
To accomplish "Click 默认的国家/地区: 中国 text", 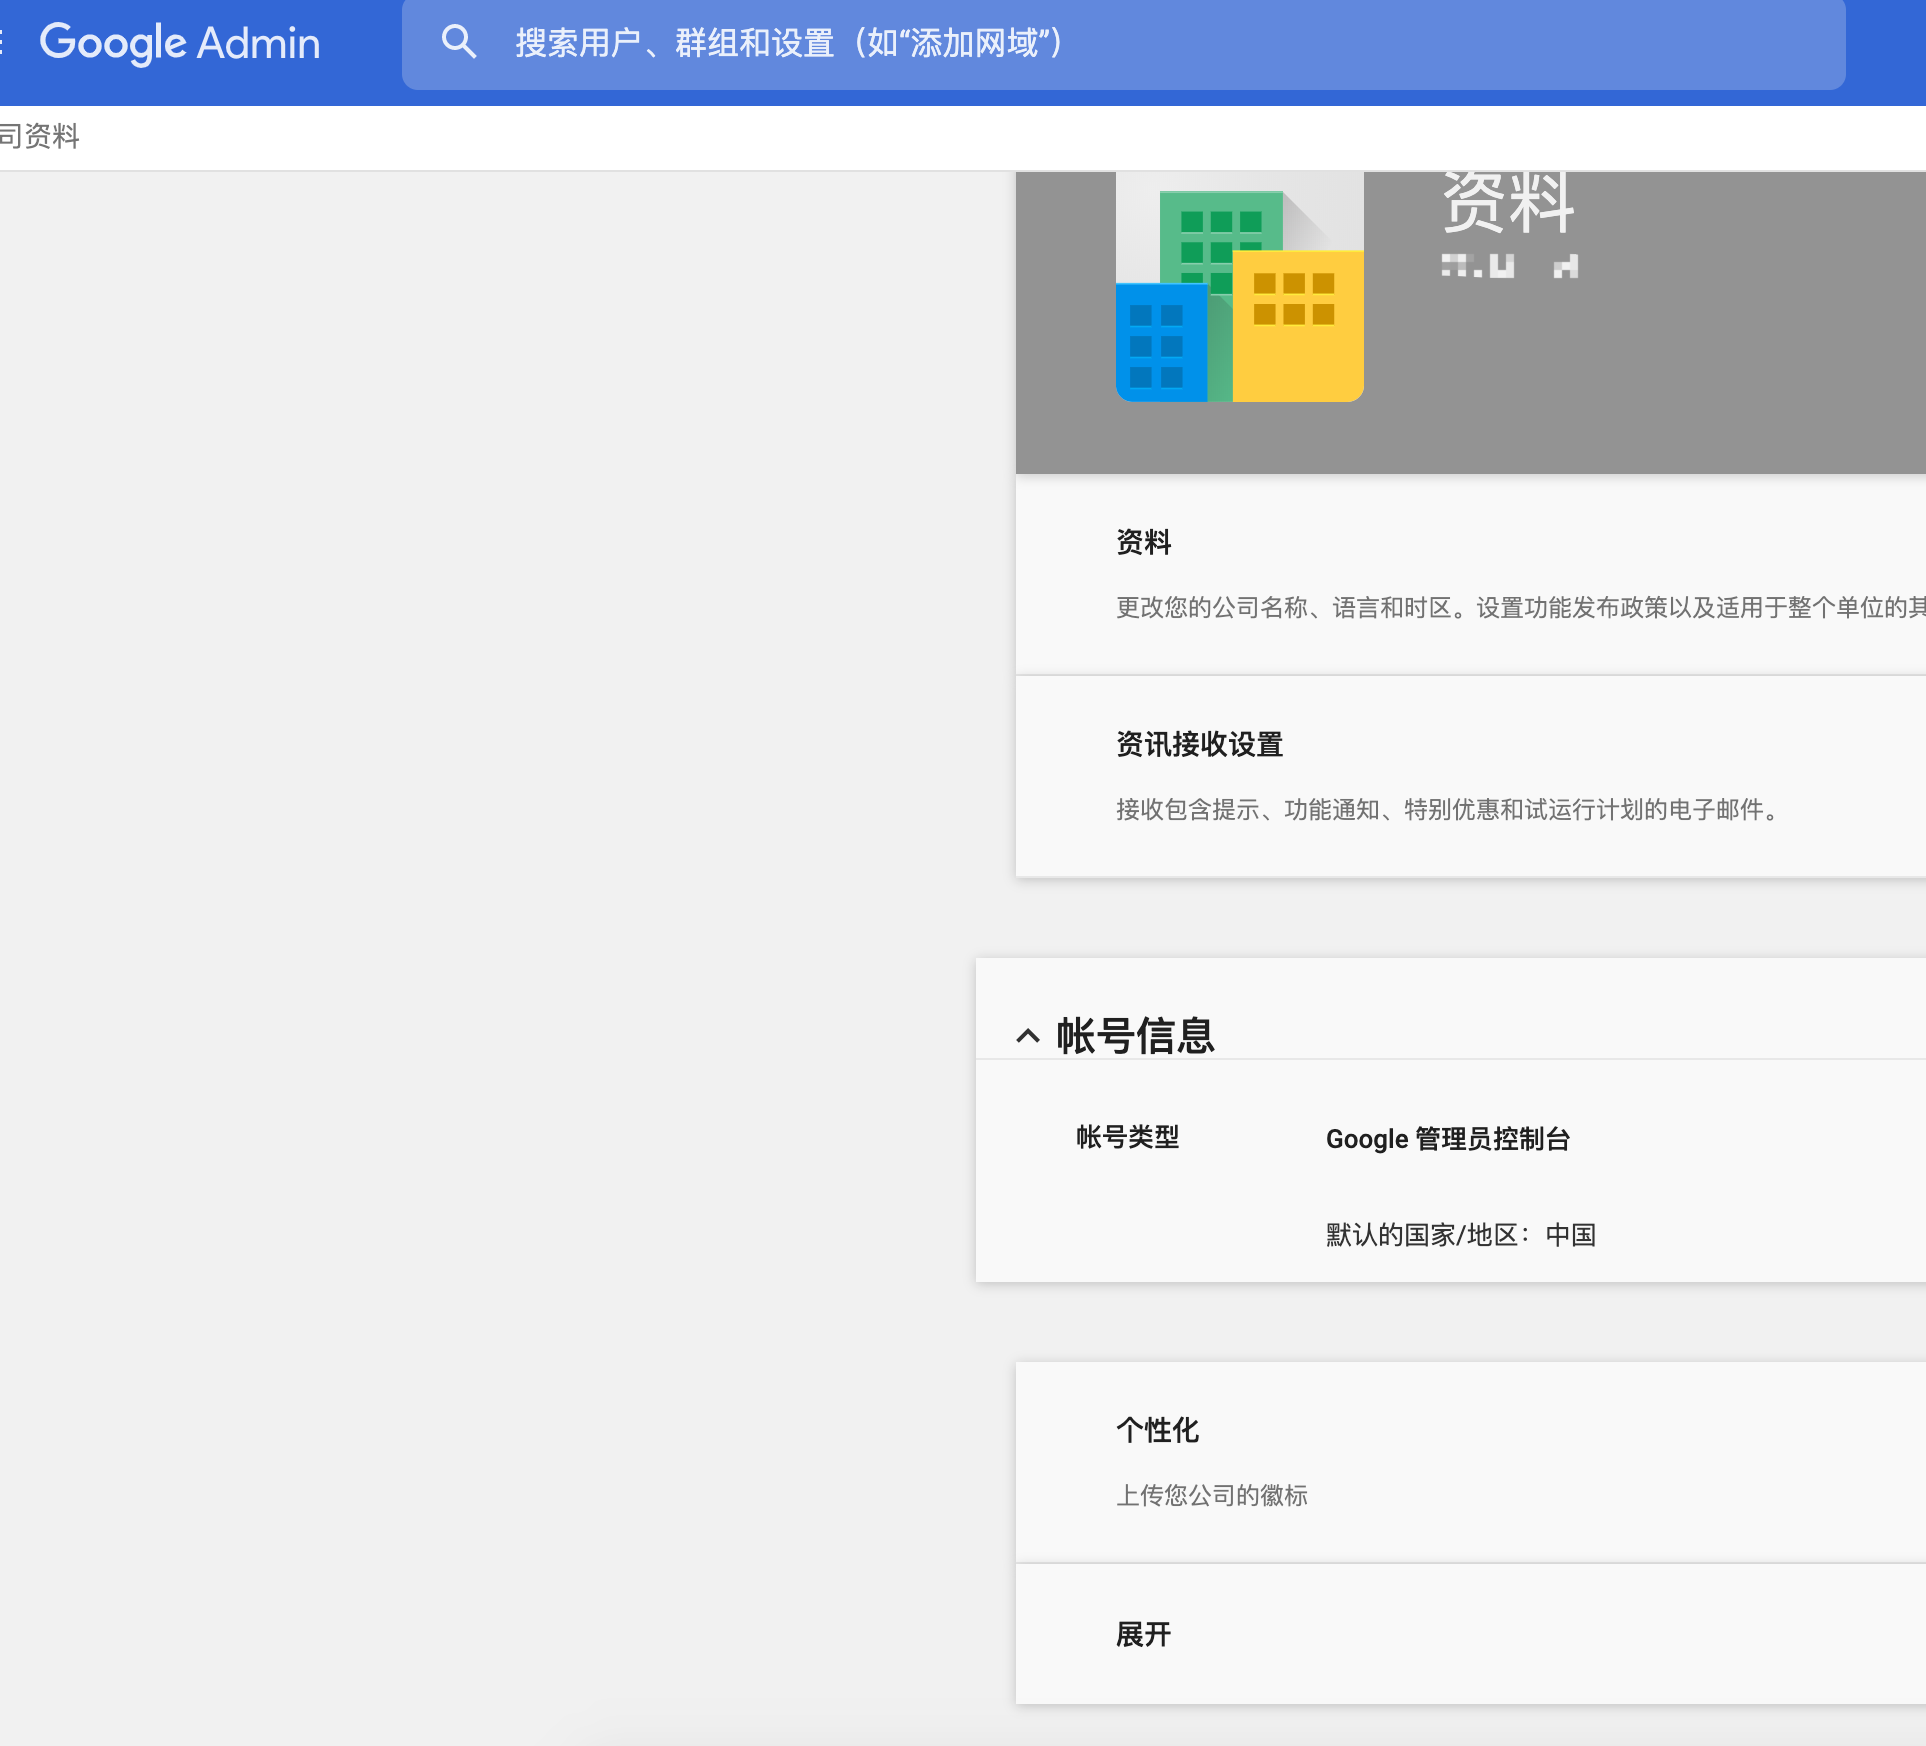I will click(x=1460, y=1235).
